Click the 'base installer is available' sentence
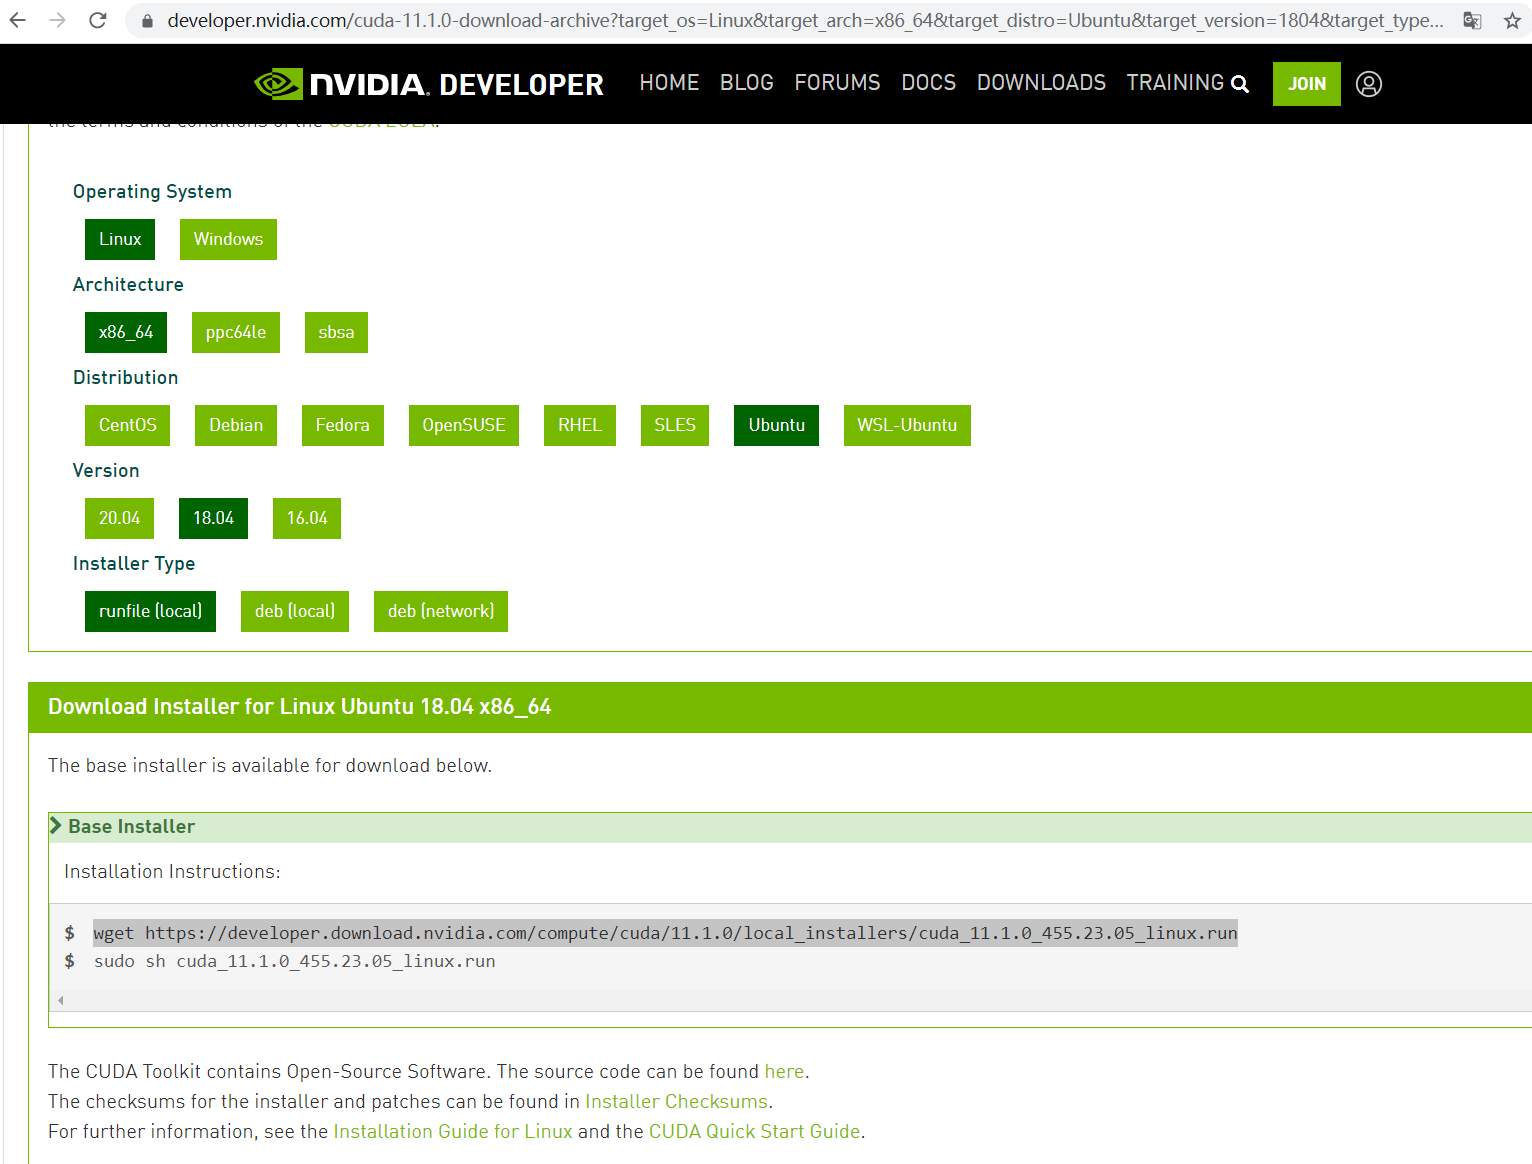The height and width of the screenshot is (1164, 1532). tap(270, 765)
